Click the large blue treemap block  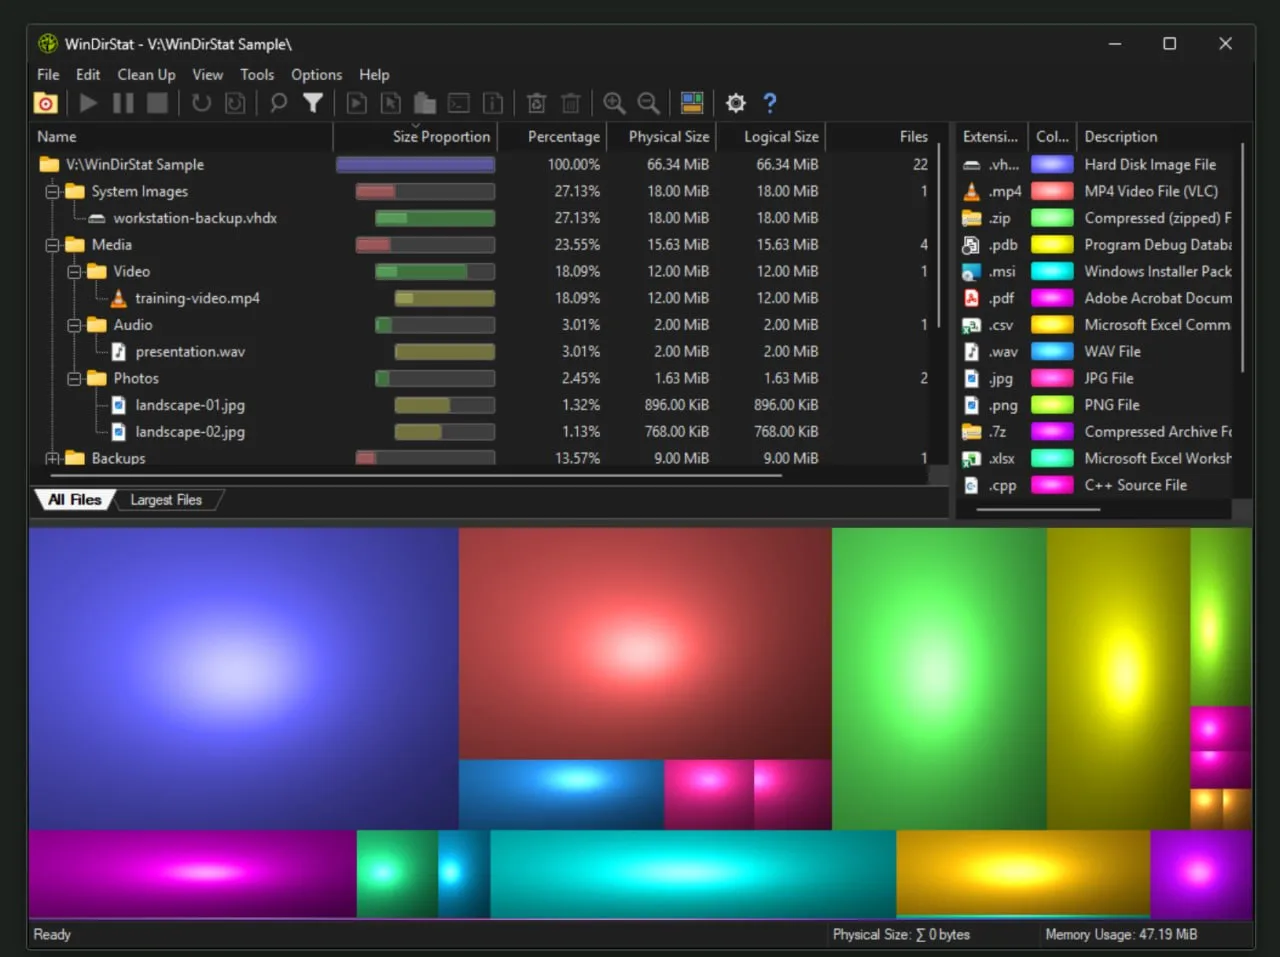243,678
